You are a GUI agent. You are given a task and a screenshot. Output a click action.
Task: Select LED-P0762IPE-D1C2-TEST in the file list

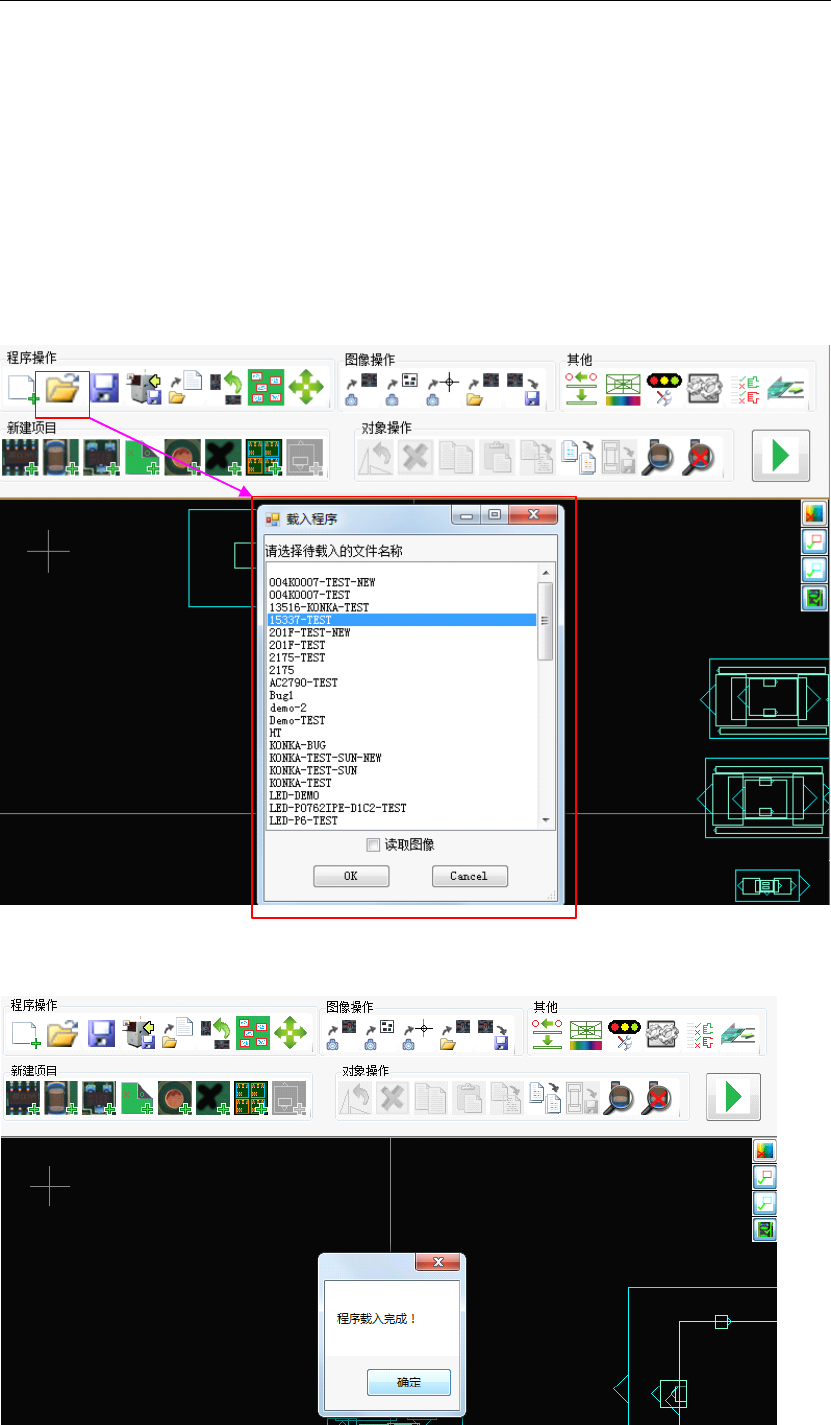point(337,808)
